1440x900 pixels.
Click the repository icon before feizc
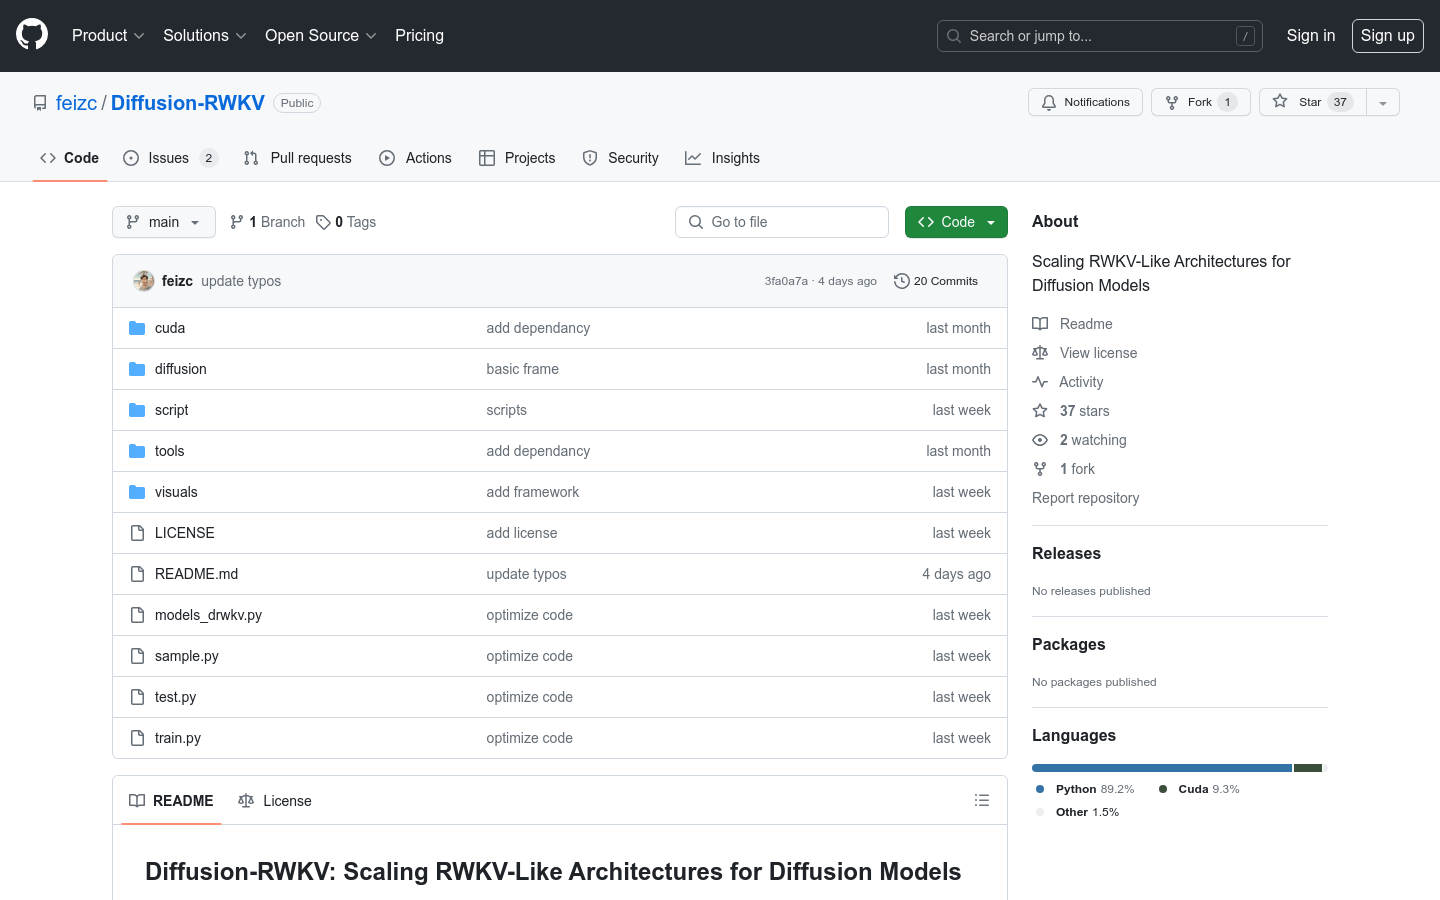(40, 103)
